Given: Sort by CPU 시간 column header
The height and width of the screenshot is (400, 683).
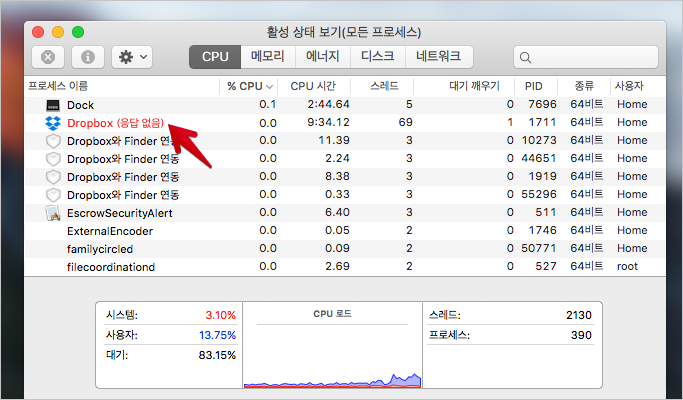Looking at the screenshot, I should click(313, 86).
